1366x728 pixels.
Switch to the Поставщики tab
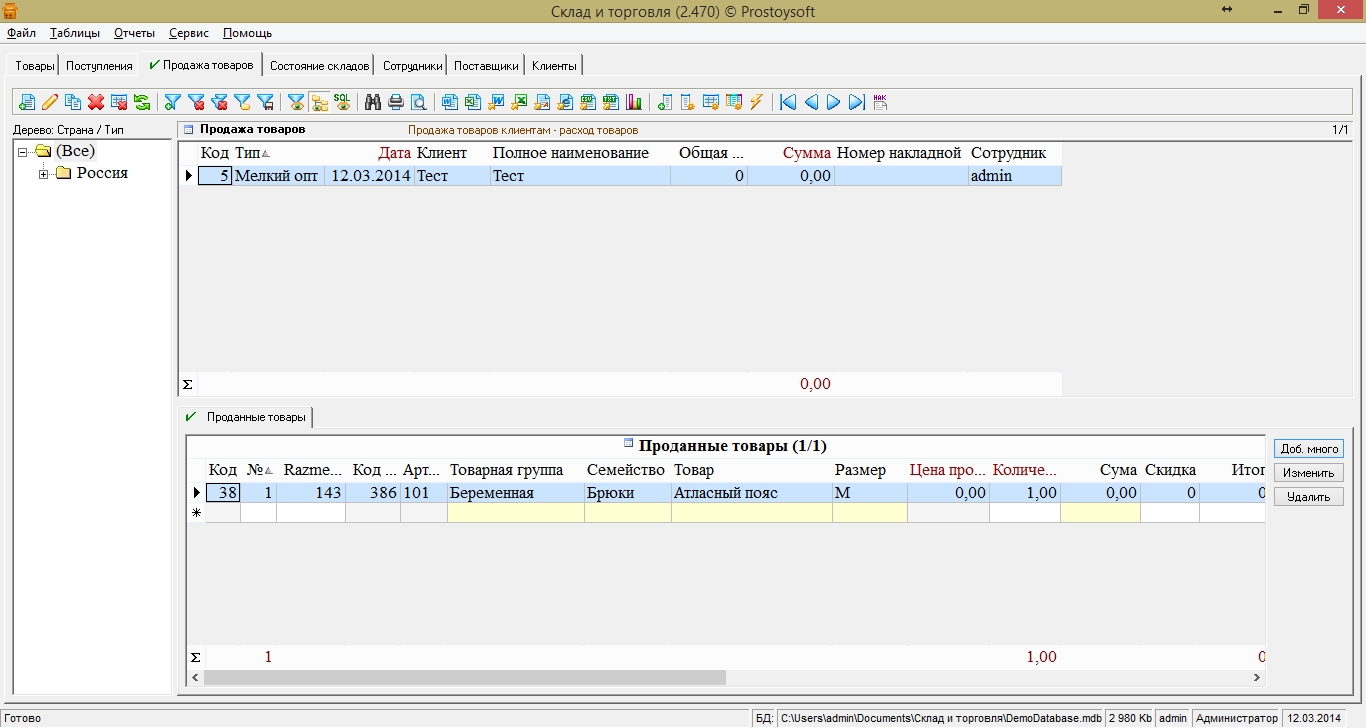(x=486, y=66)
